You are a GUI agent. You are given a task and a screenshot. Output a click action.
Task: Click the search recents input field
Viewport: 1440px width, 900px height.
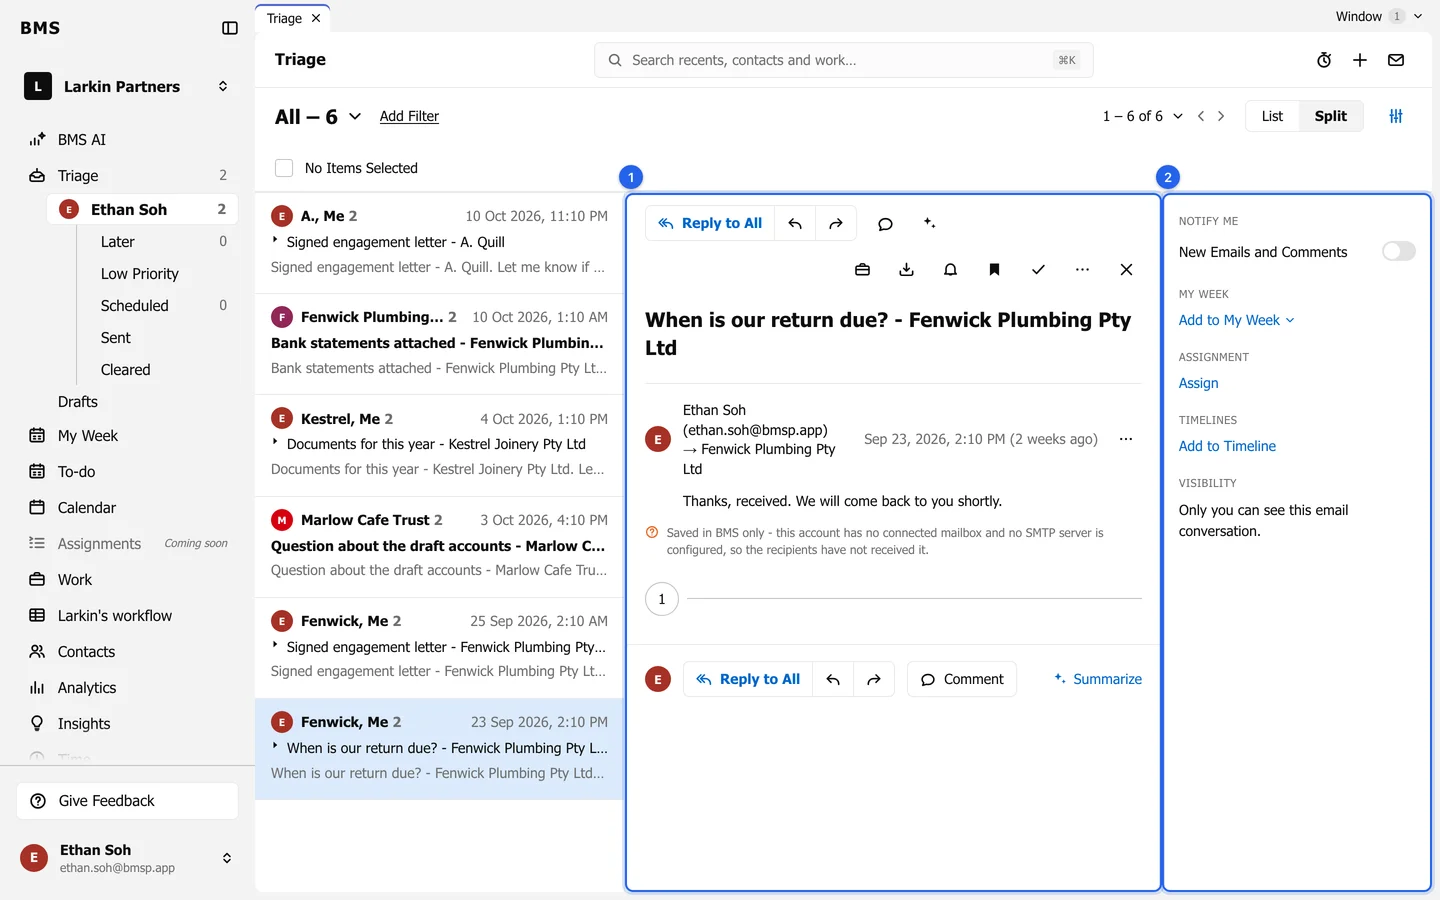tap(843, 60)
